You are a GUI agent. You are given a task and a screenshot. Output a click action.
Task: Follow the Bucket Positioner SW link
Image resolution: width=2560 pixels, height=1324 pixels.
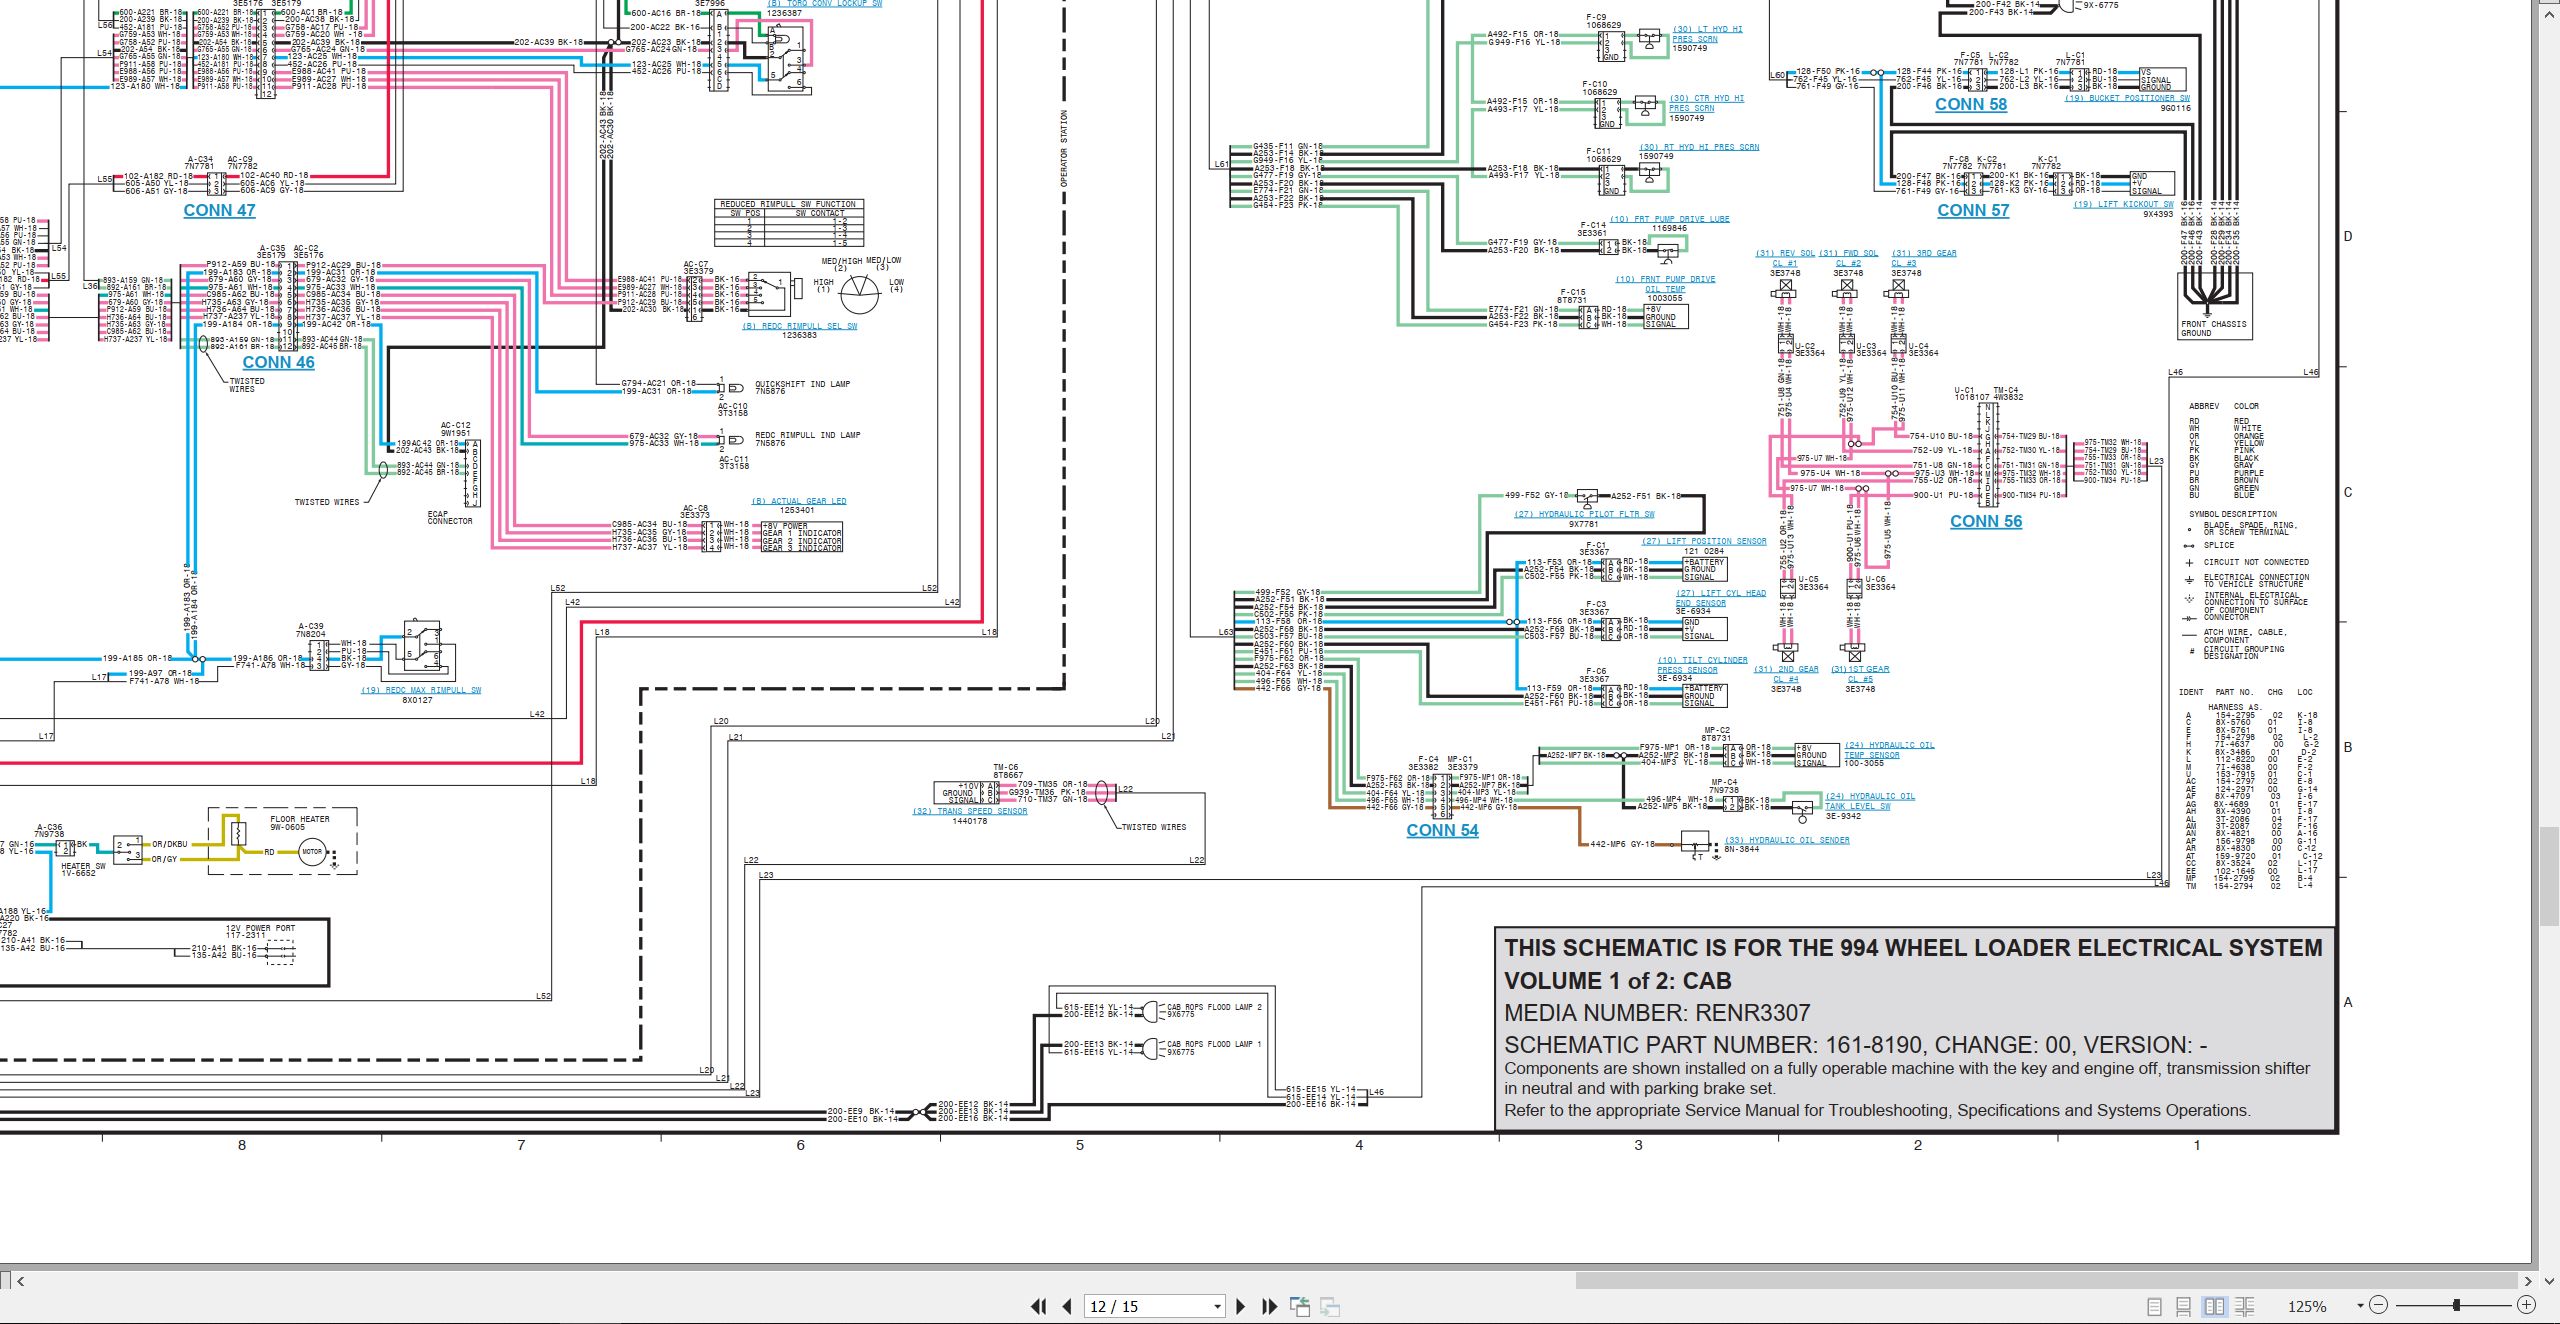[x=2127, y=98]
